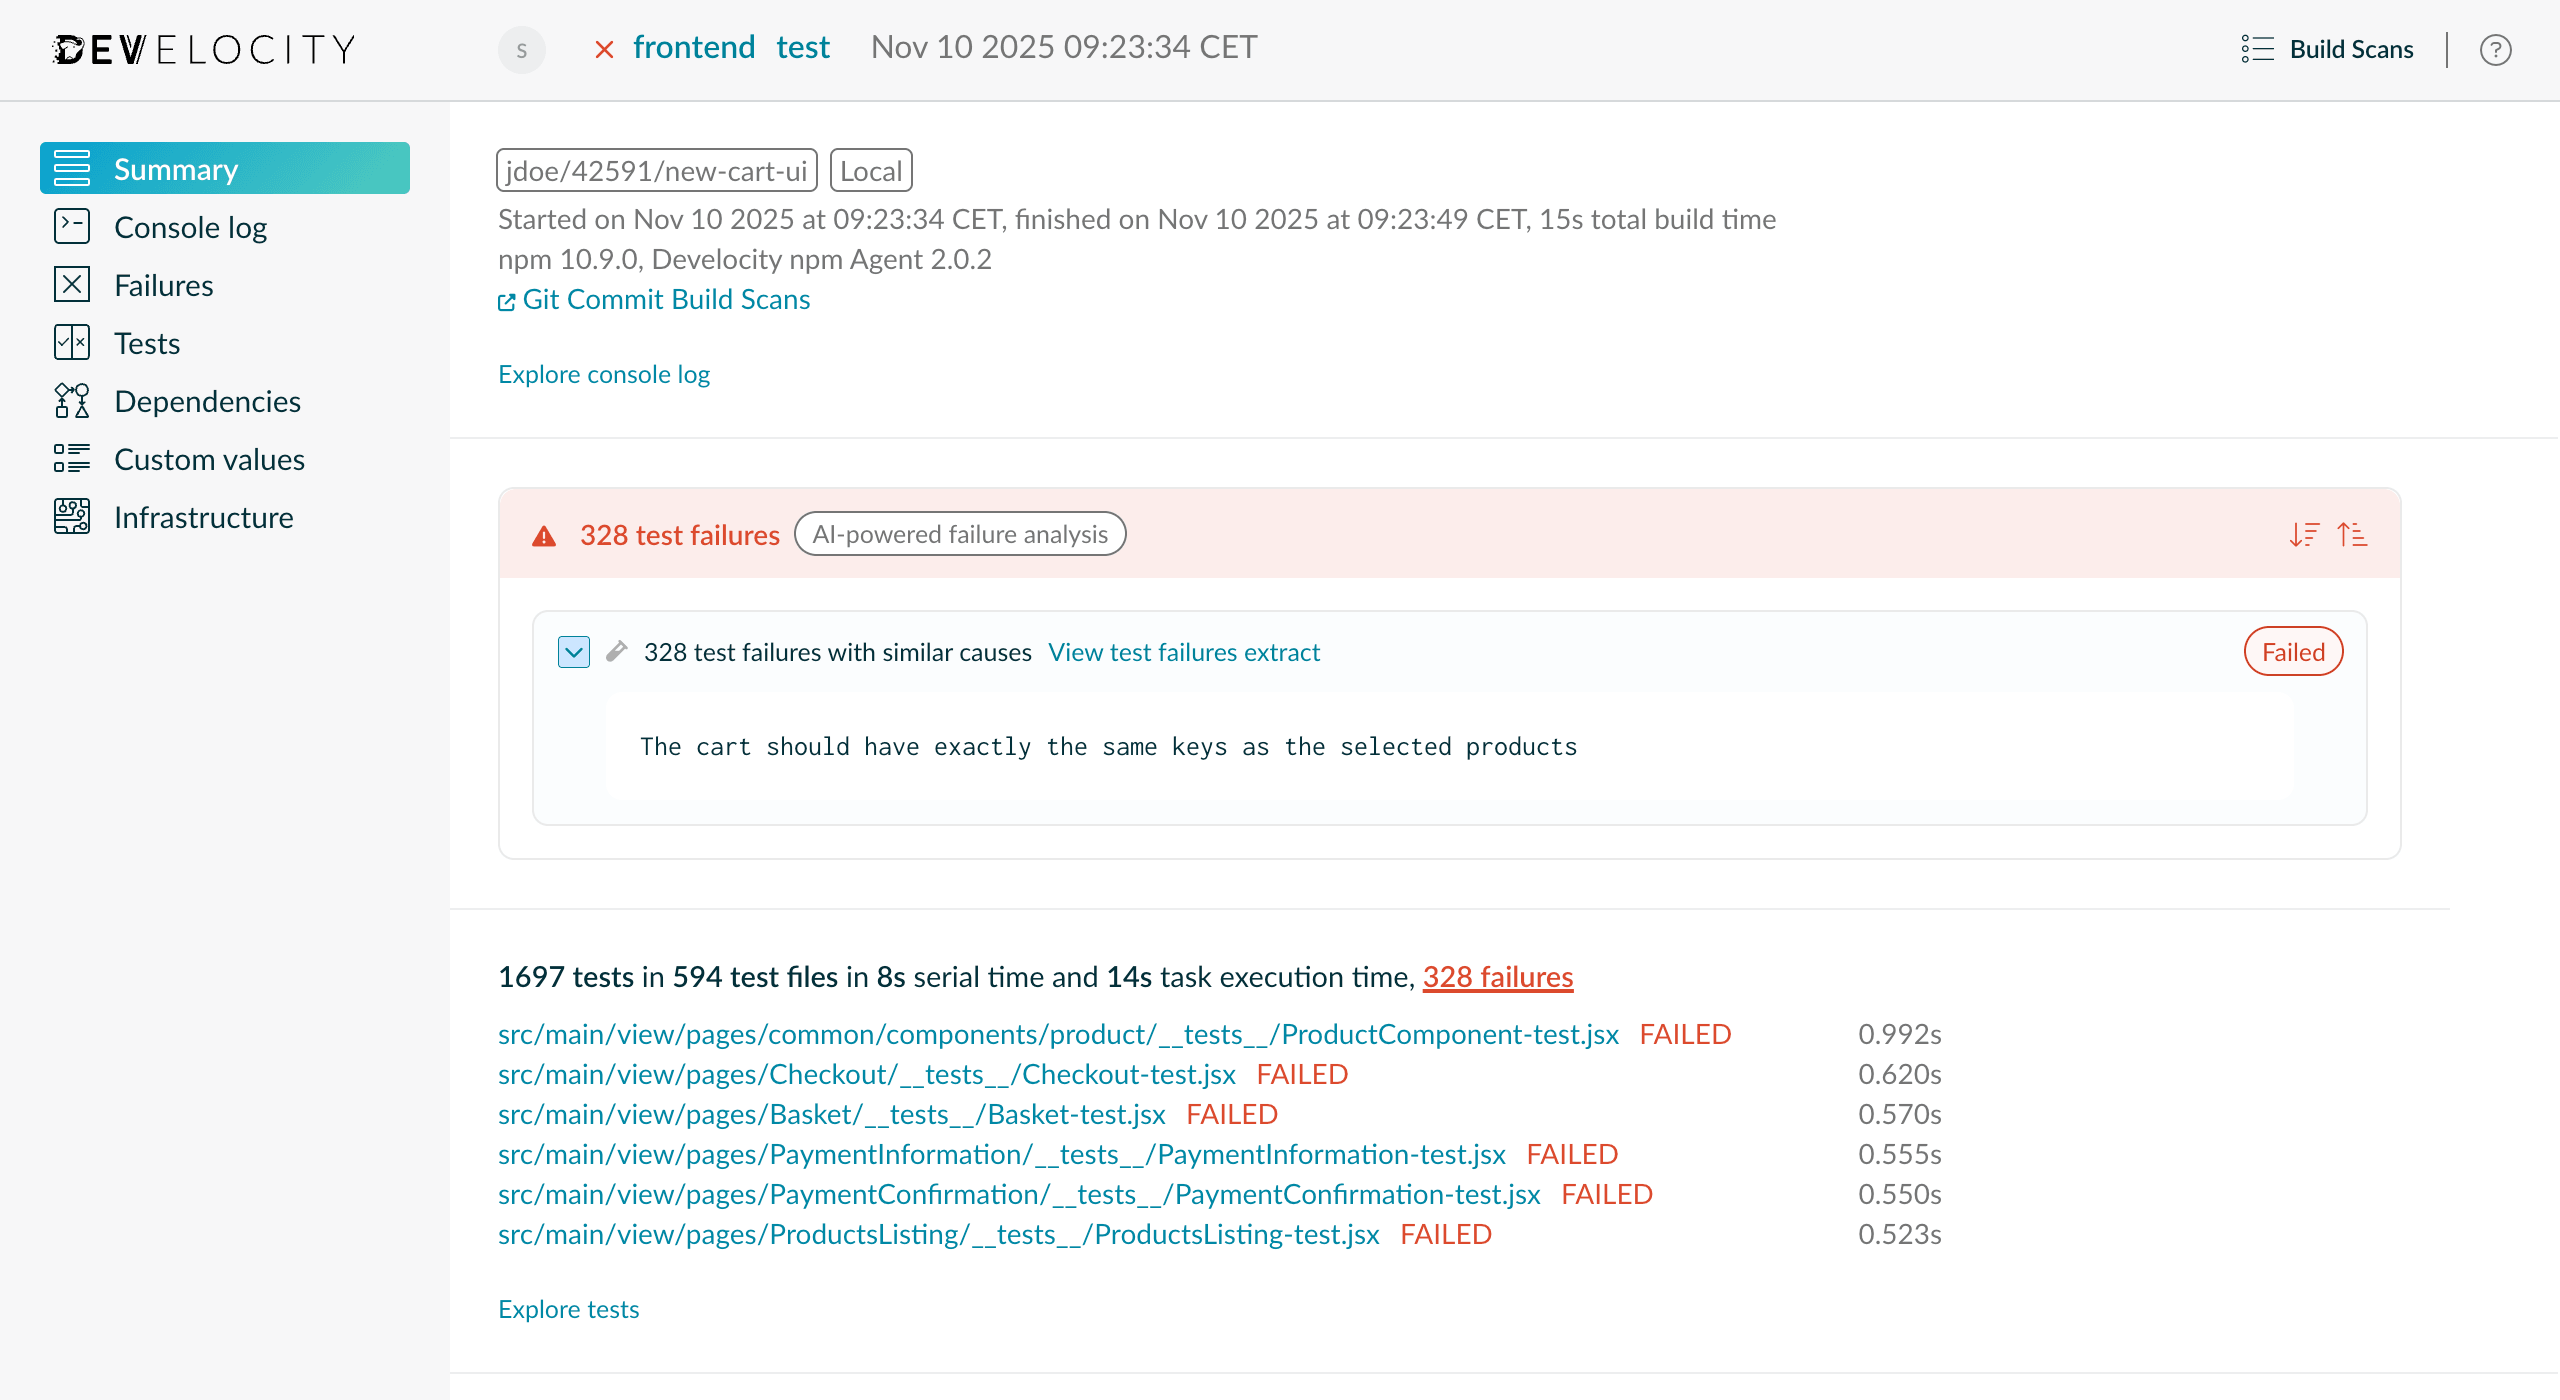Click the Failed status pill
The height and width of the screenshot is (1400, 2560).
click(x=2293, y=651)
